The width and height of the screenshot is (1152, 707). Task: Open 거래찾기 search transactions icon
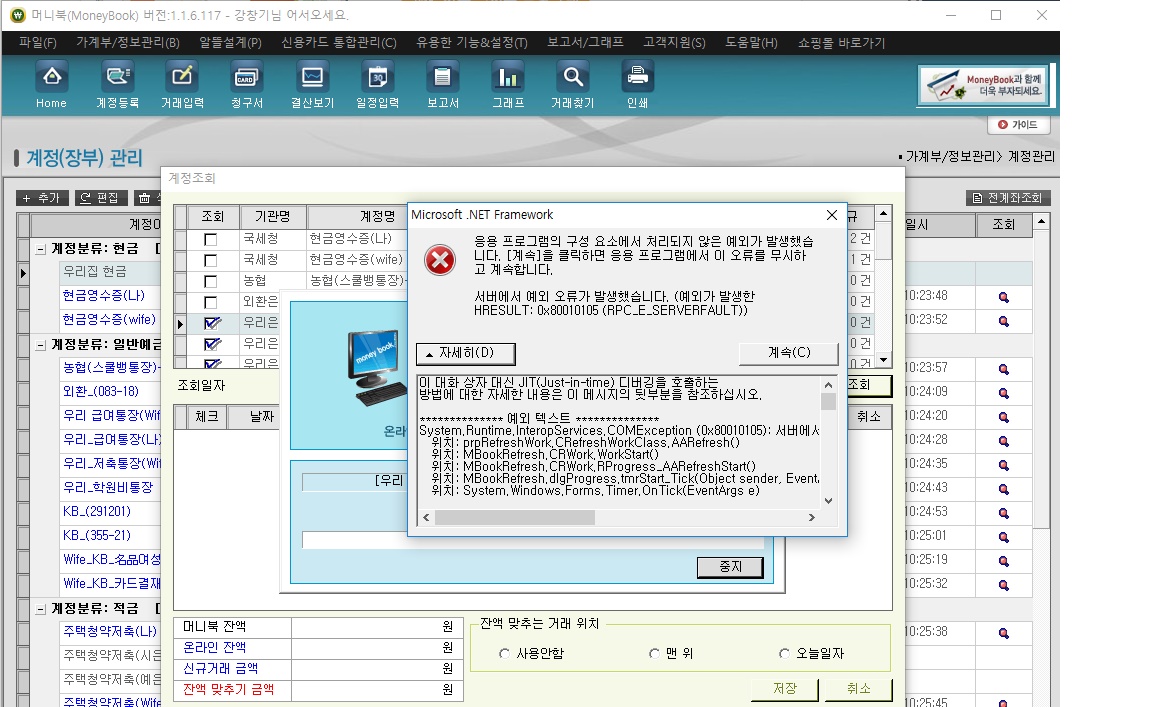572,78
